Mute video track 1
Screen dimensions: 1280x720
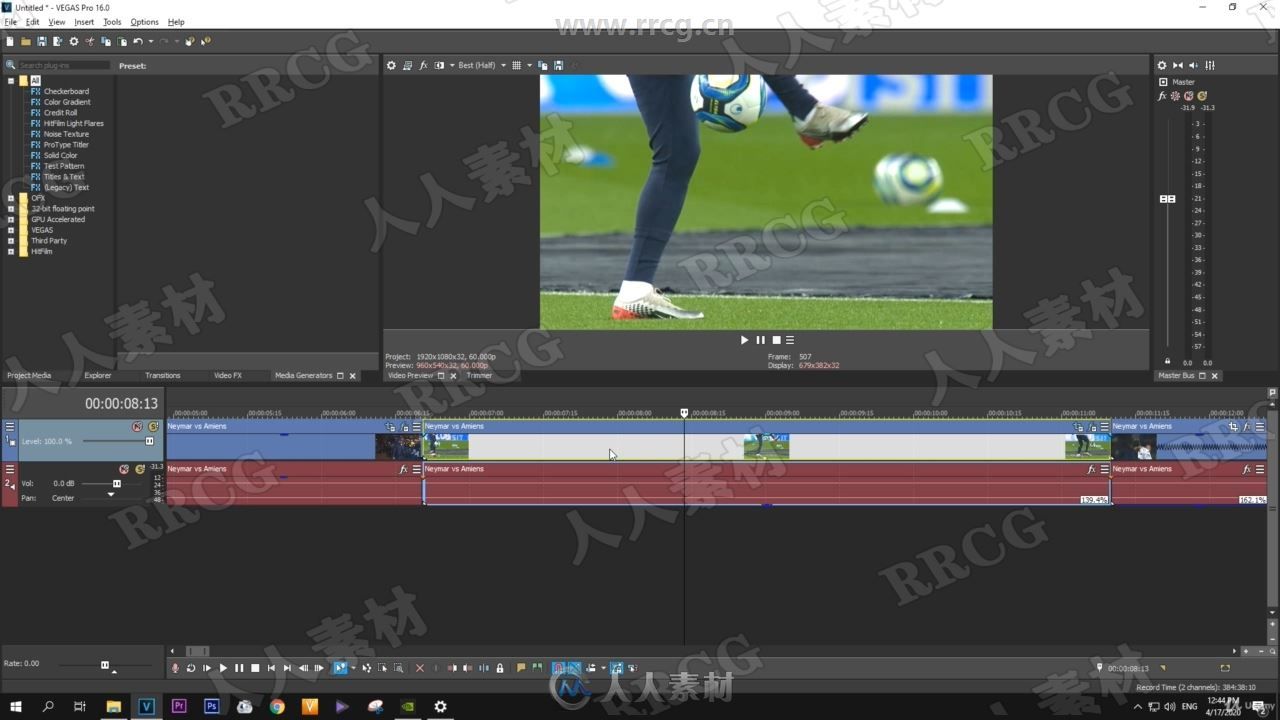coord(138,427)
